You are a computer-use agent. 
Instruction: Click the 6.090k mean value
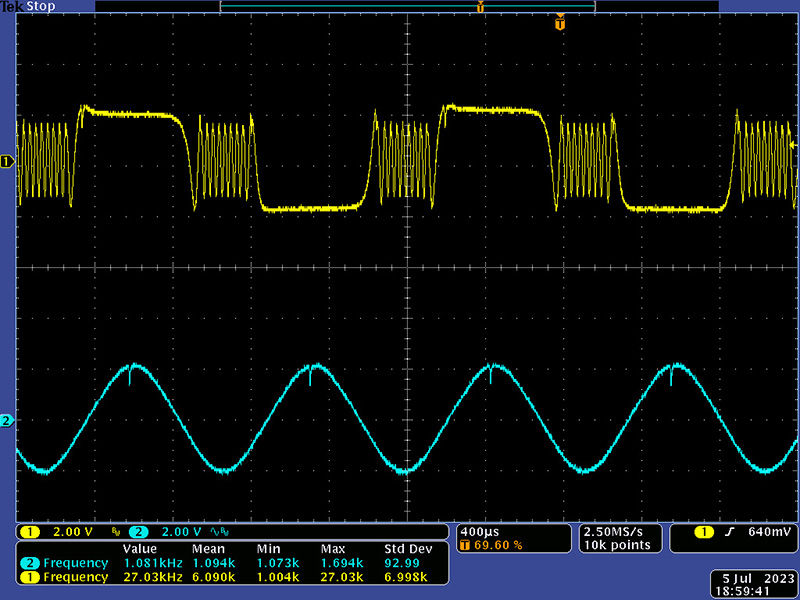tap(214, 577)
